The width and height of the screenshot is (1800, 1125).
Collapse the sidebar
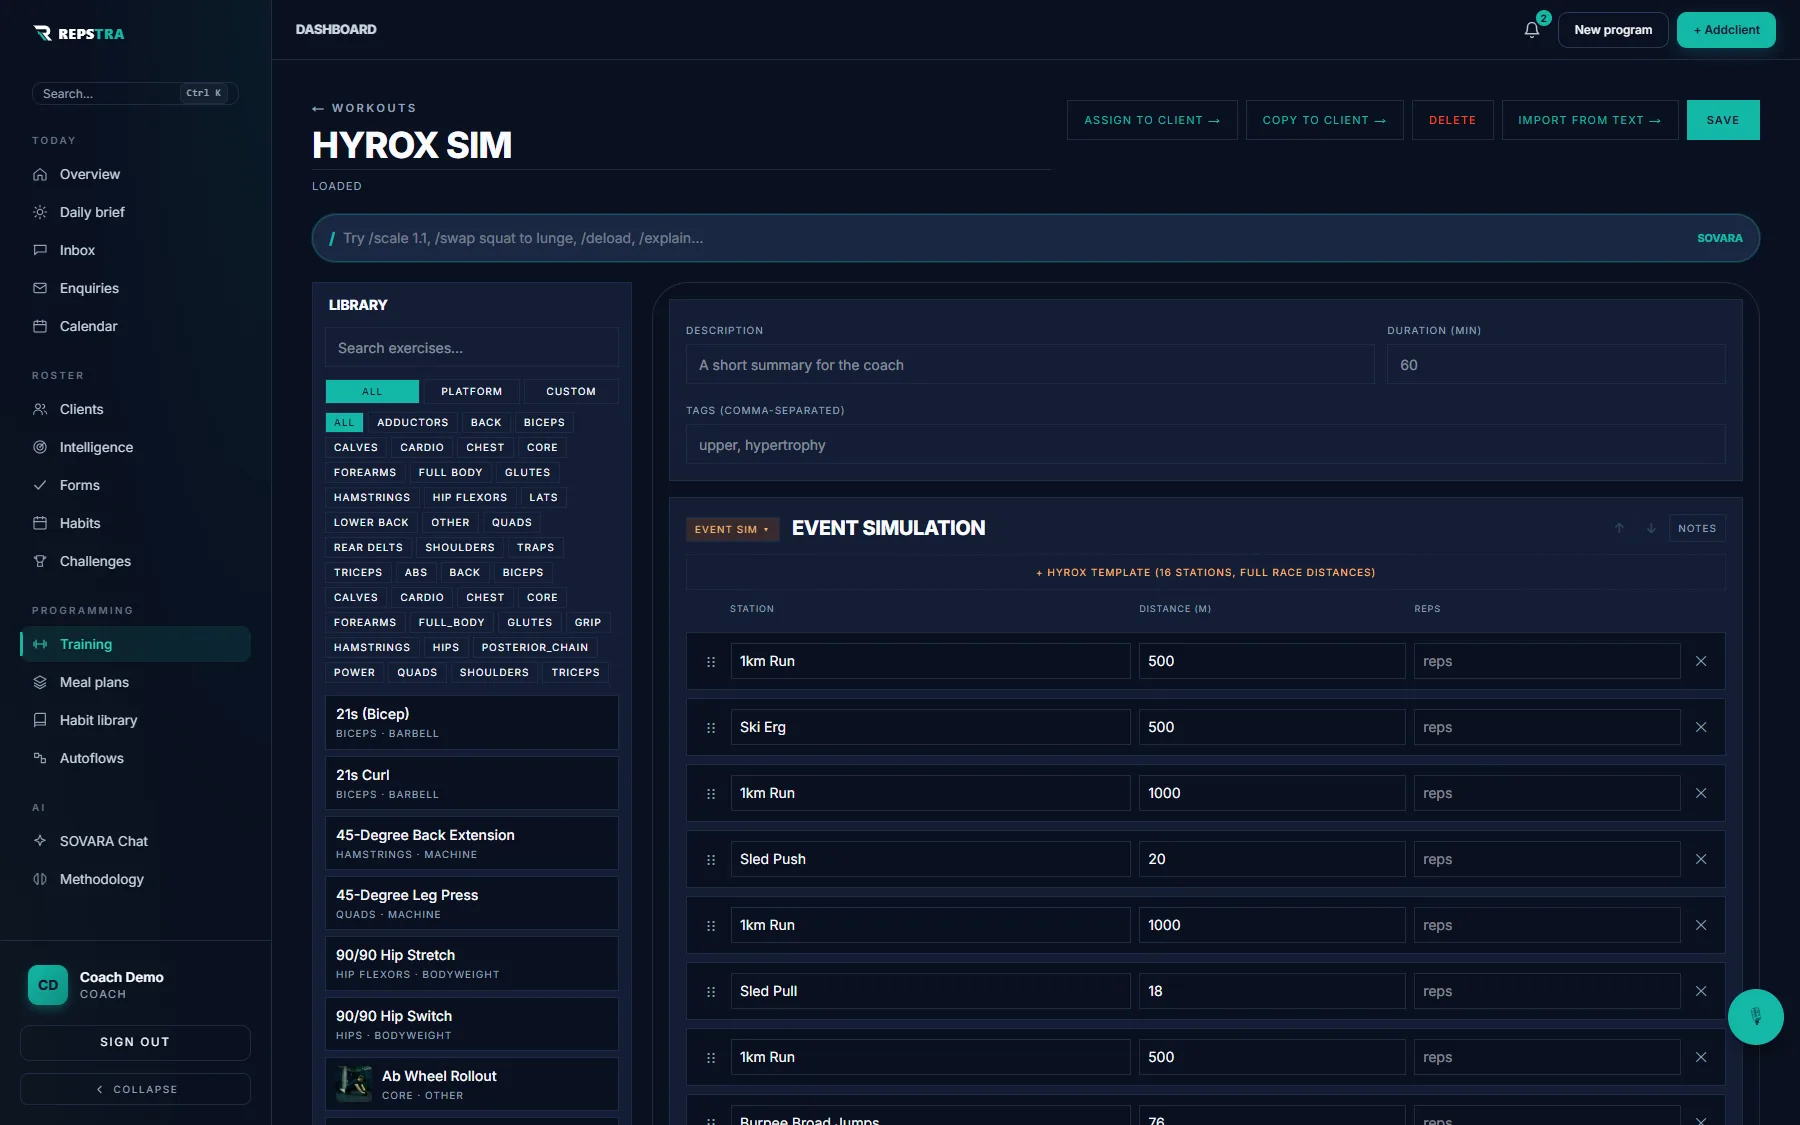point(135,1089)
